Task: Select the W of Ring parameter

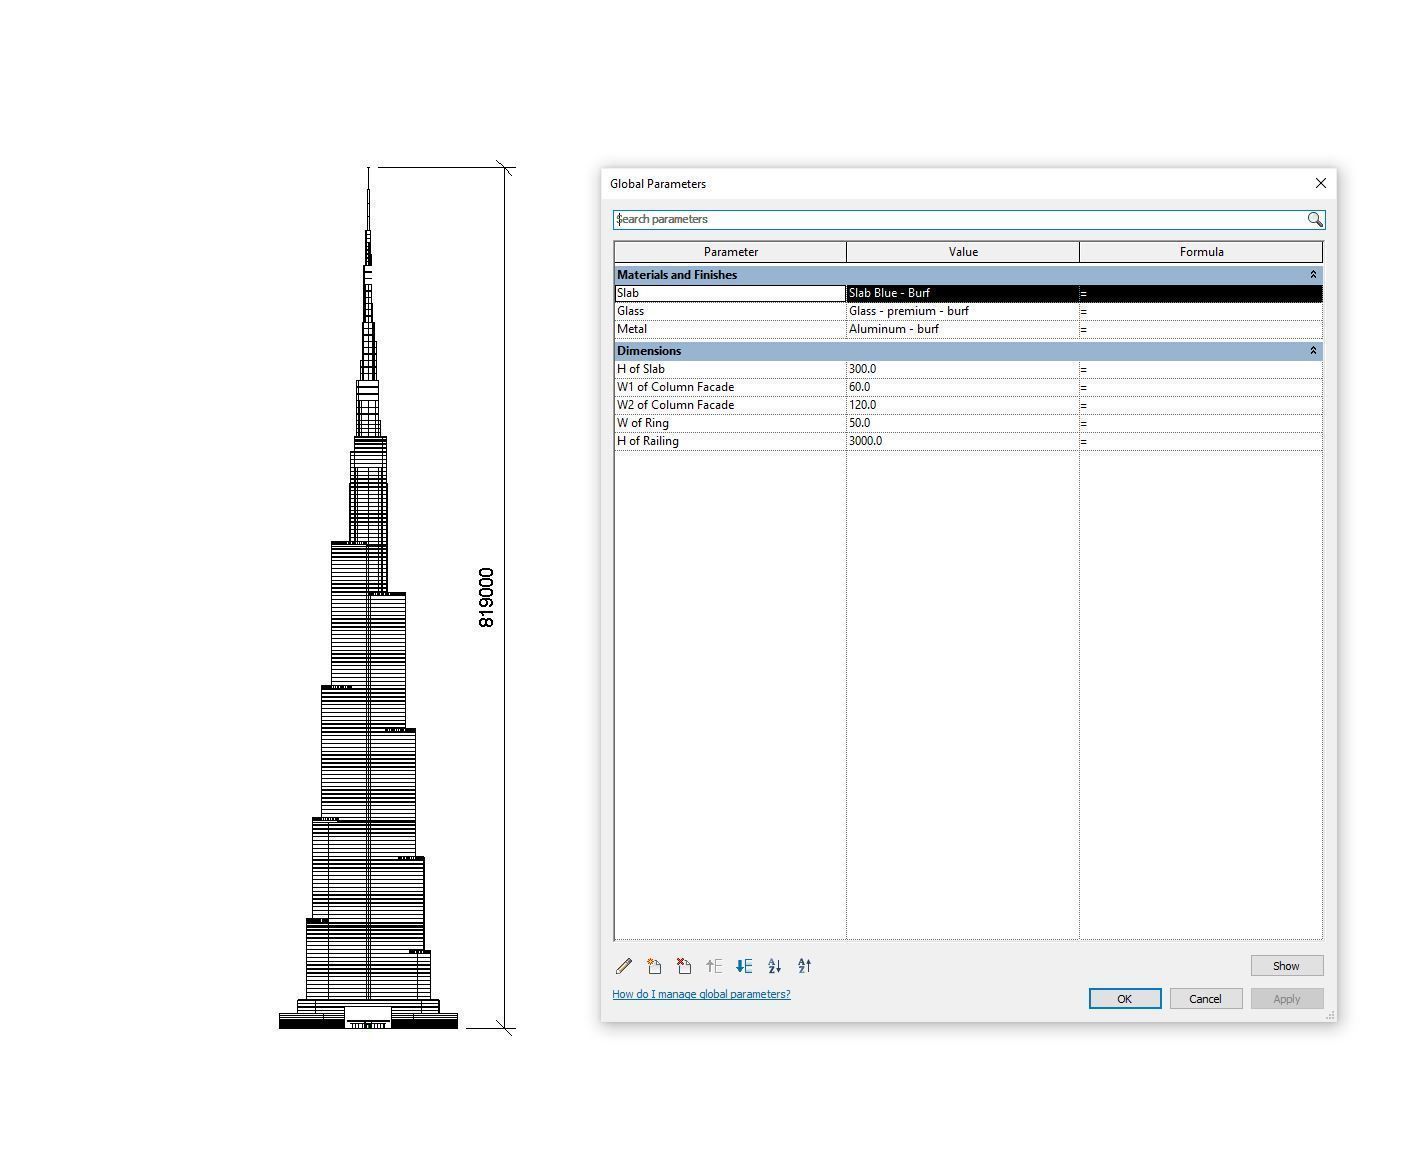Action: coord(730,423)
